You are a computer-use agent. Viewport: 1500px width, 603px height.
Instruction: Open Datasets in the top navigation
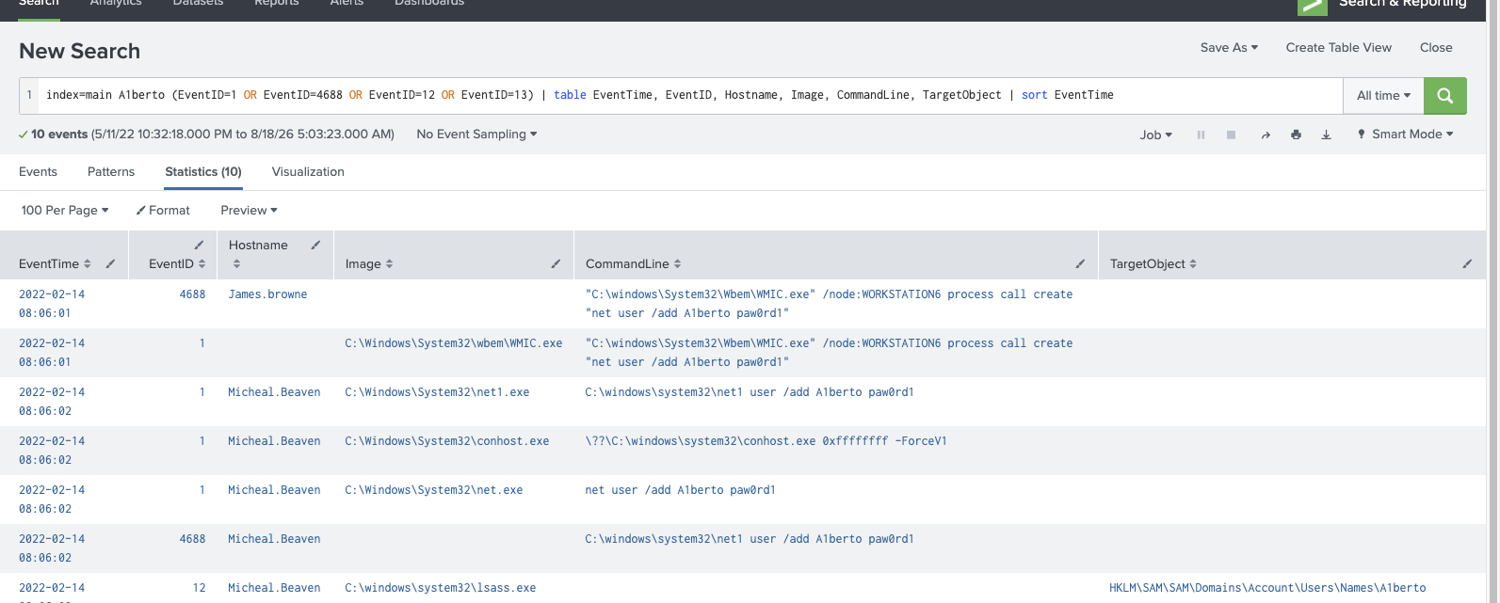(198, 3)
